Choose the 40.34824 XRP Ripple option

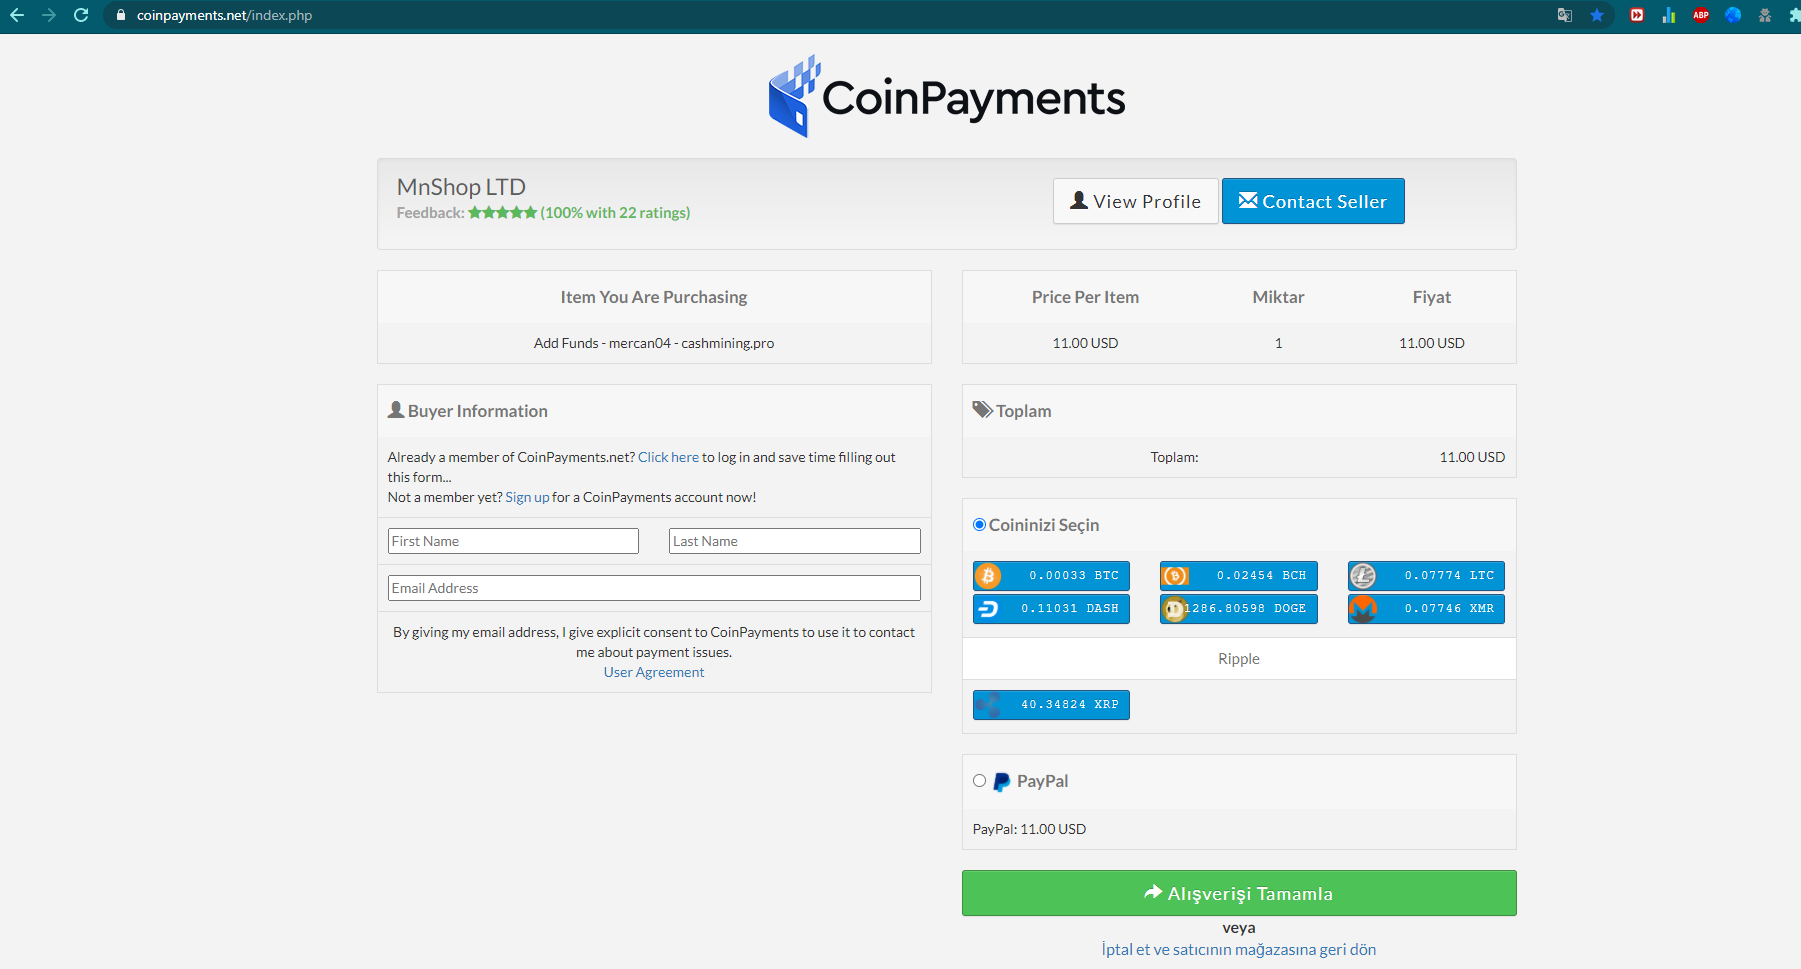click(x=1051, y=705)
